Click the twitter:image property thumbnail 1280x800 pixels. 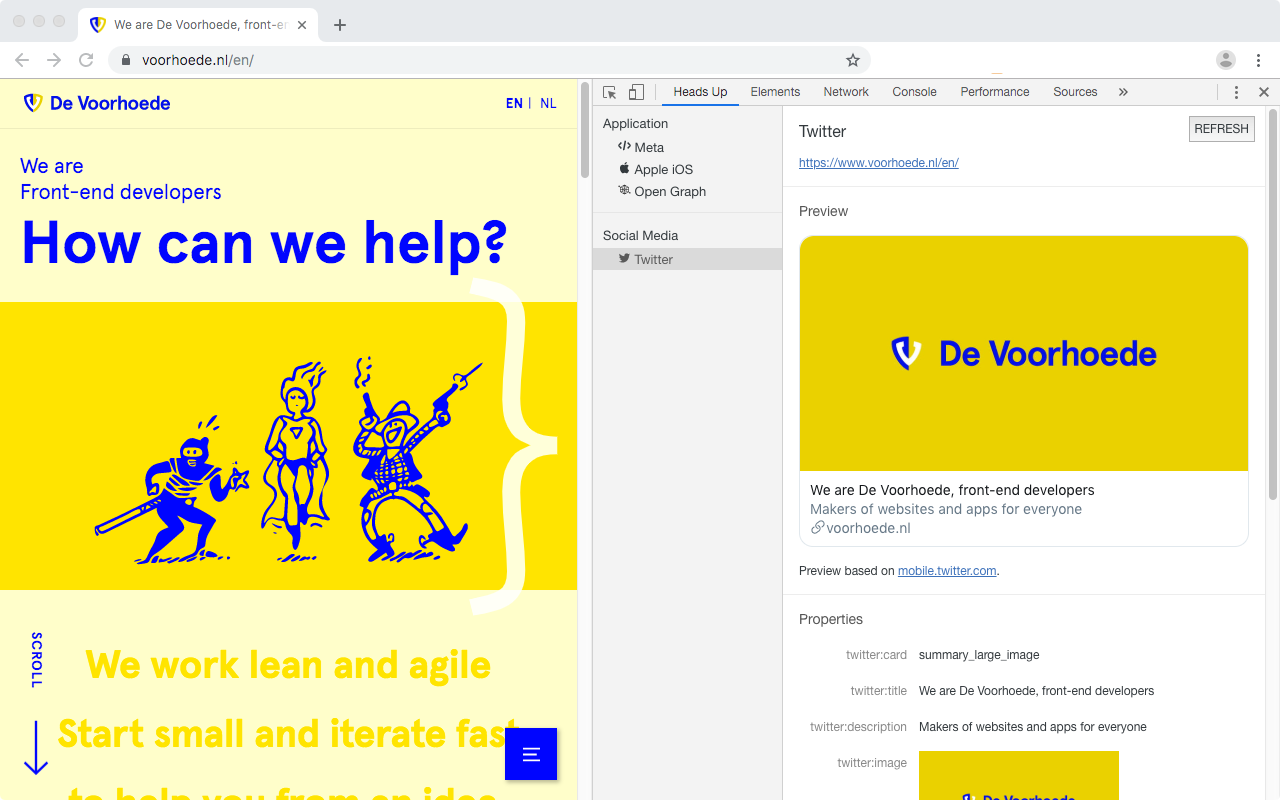(x=1019, y=775)
